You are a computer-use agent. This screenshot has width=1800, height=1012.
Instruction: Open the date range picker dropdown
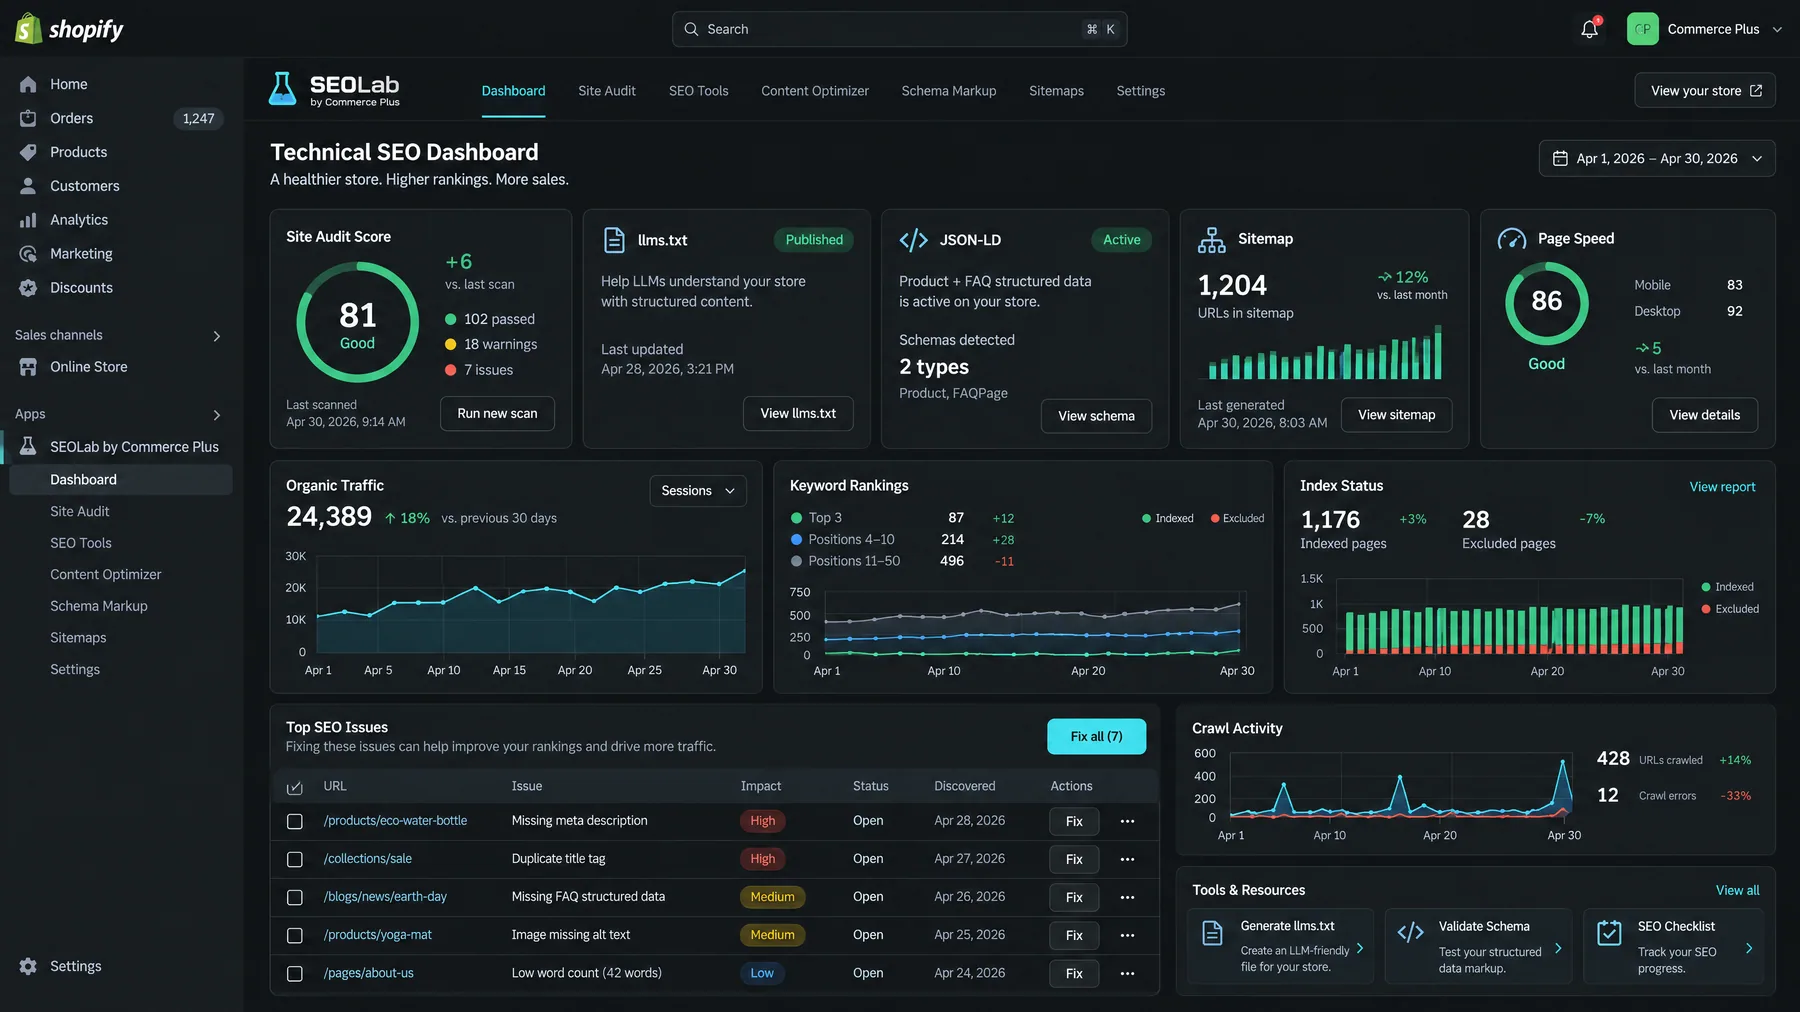[x=1657, y=158]
